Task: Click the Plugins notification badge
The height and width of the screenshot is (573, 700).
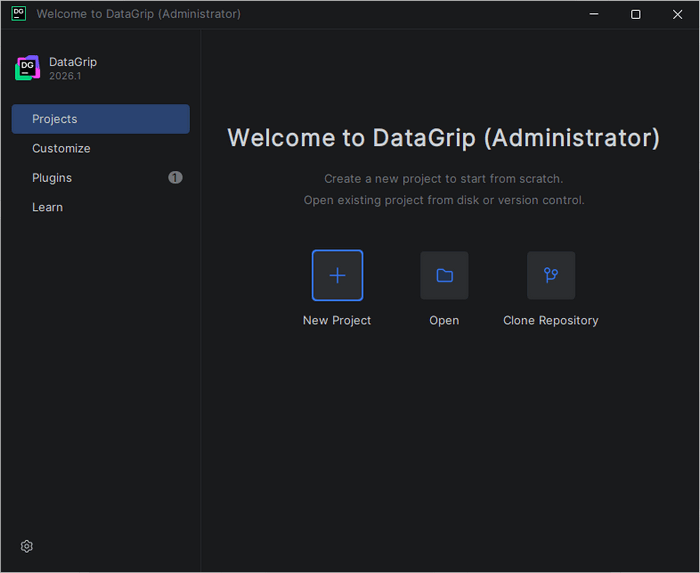Action: click(175, 178)
